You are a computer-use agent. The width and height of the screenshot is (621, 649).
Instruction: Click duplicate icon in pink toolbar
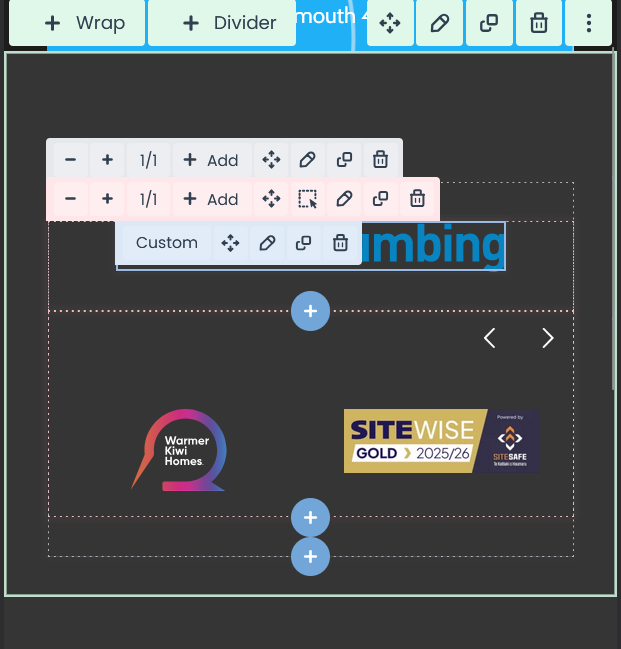[x=380, y=199]
